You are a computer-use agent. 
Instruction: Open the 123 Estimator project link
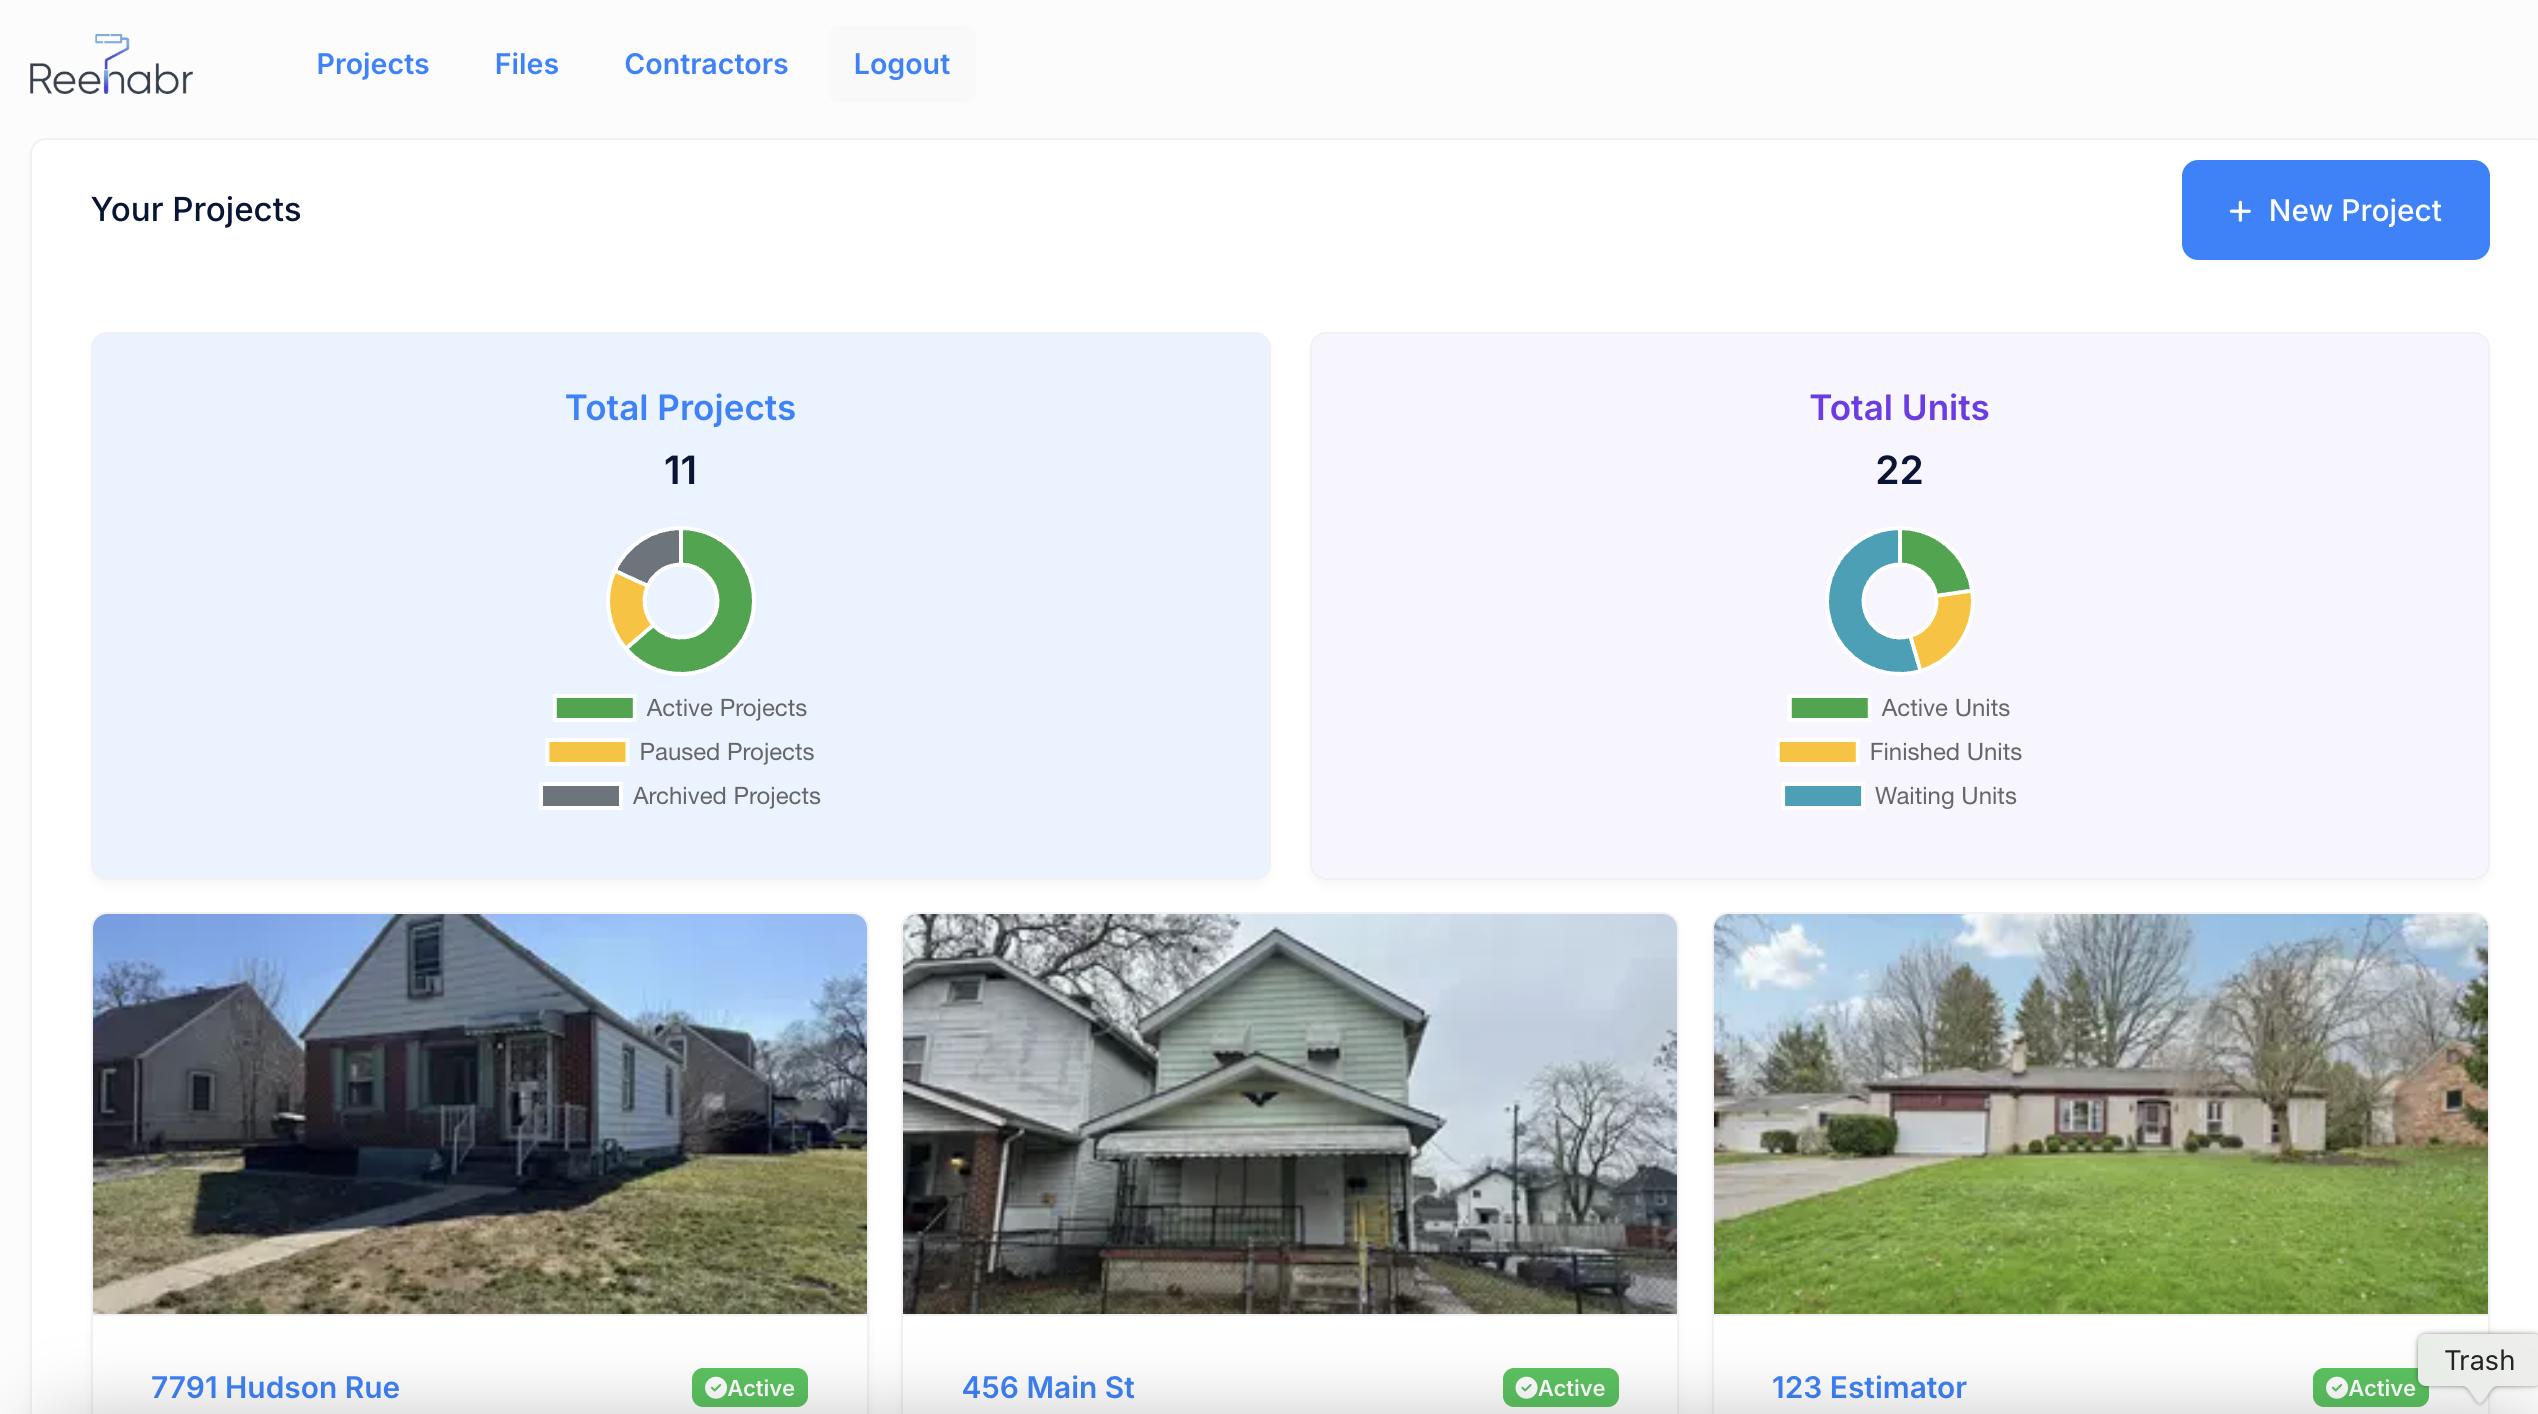[1869, 1387]
